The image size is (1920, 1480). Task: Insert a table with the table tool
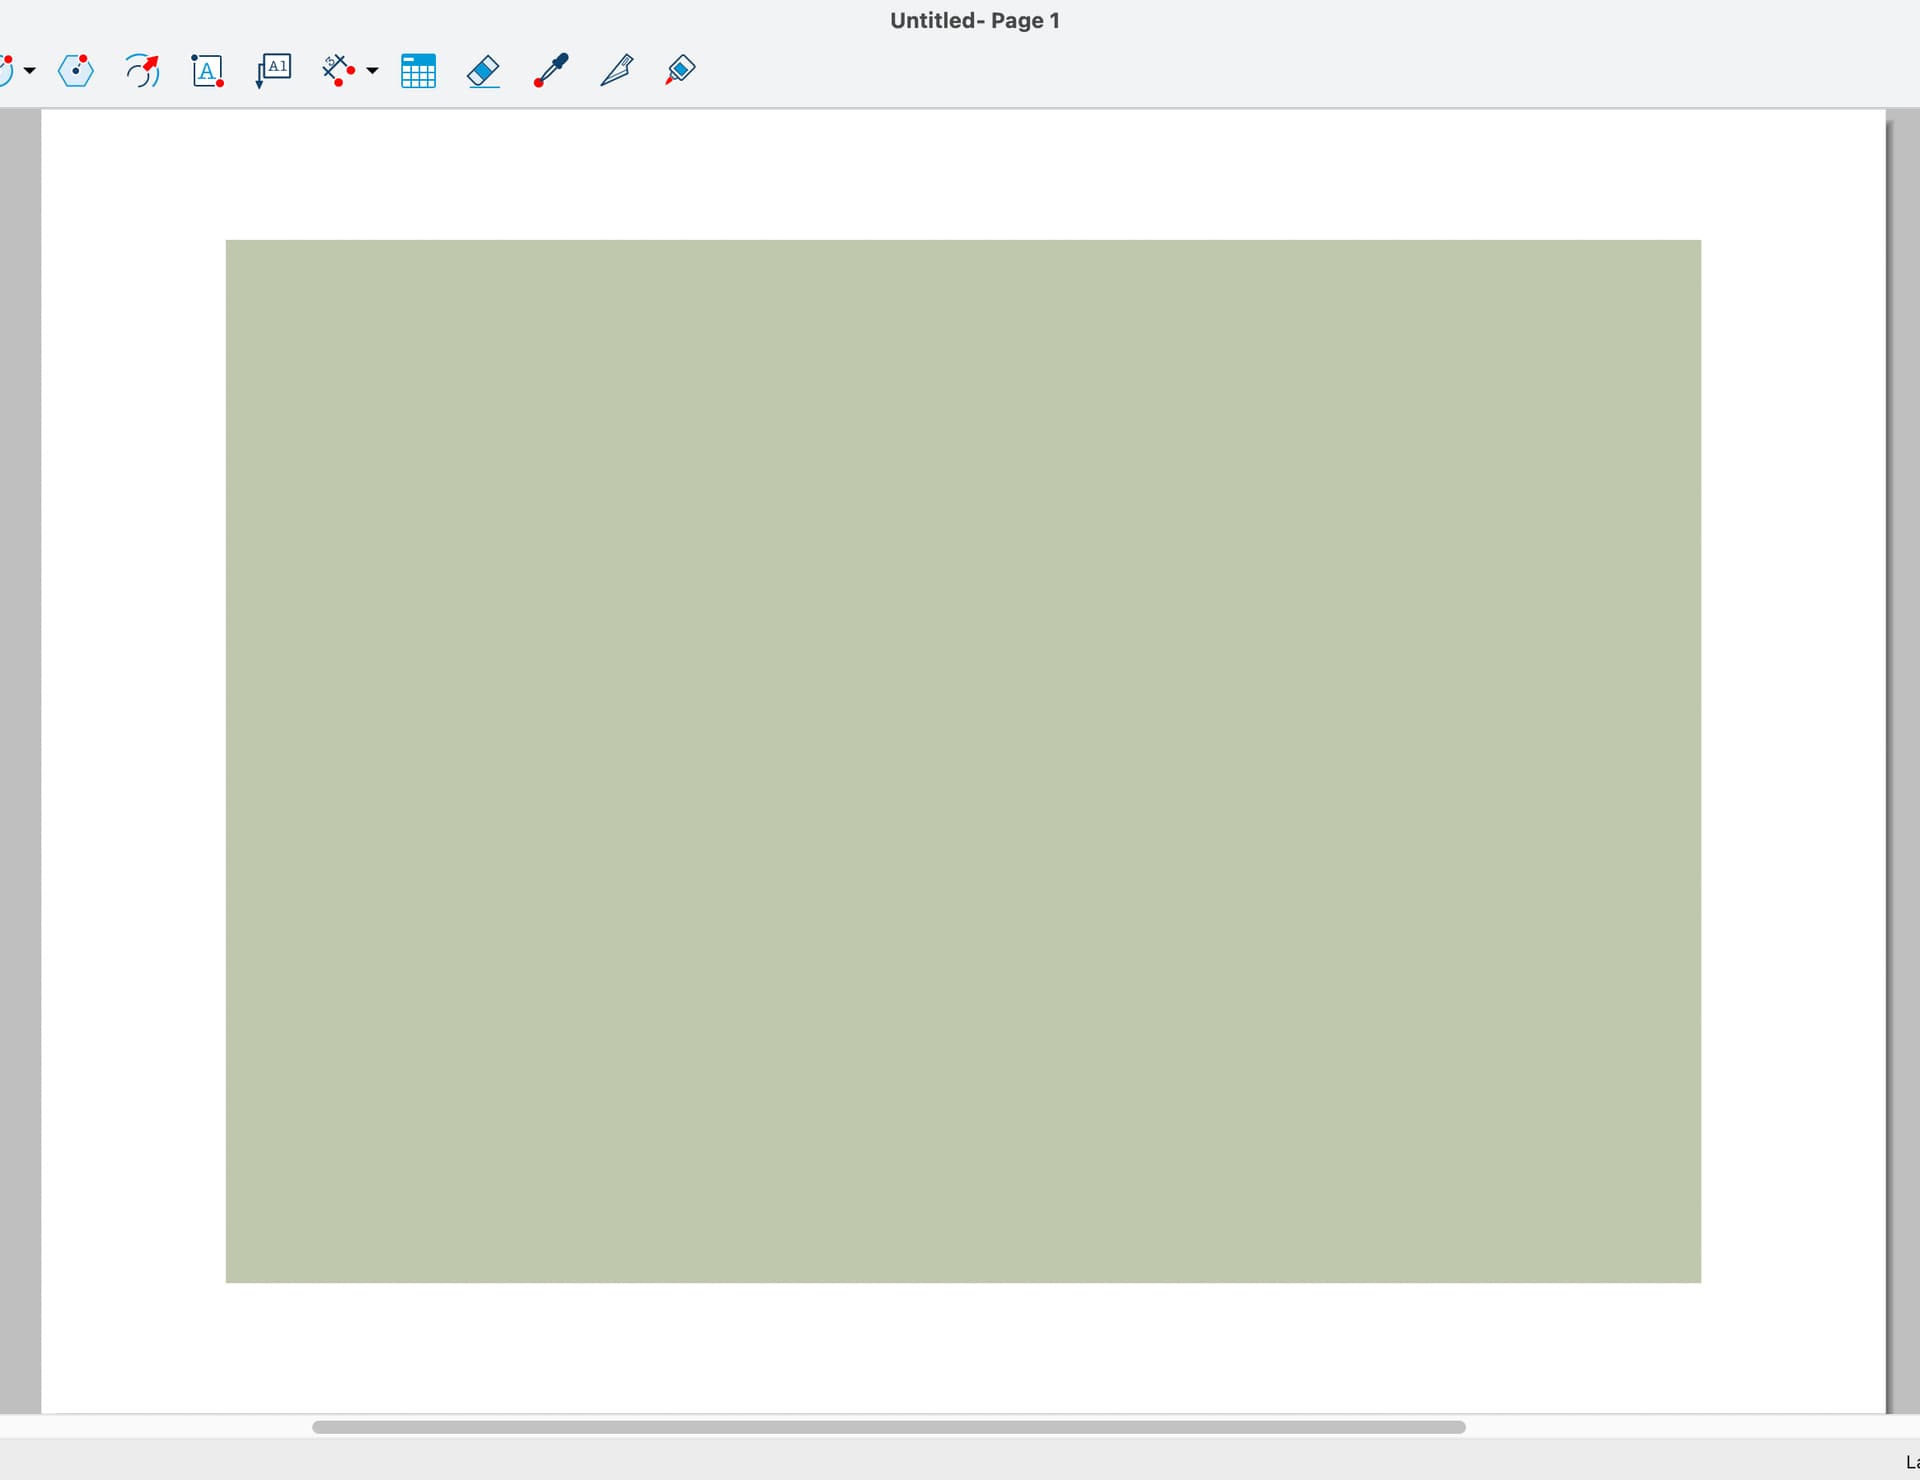pos(418,71)
